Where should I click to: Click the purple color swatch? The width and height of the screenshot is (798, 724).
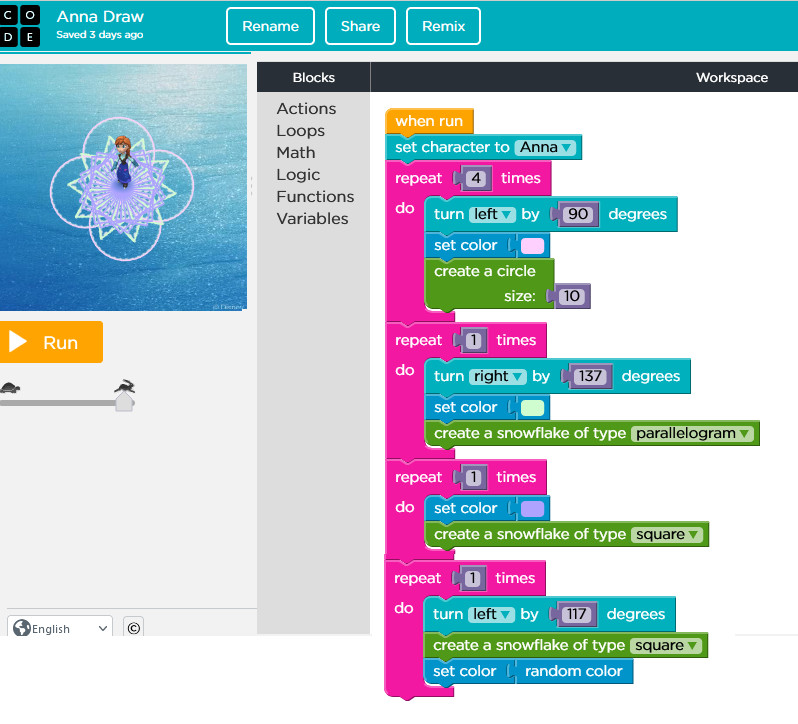[x=532, y=509]
